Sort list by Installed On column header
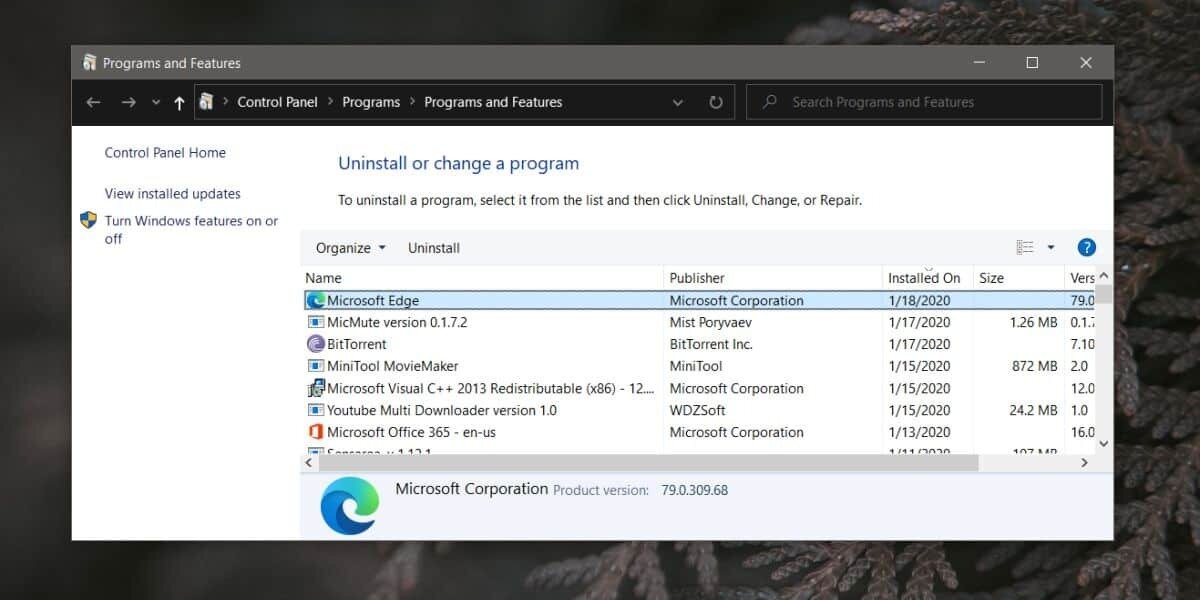Screen dimensions: 1200x600 [925, 277]
